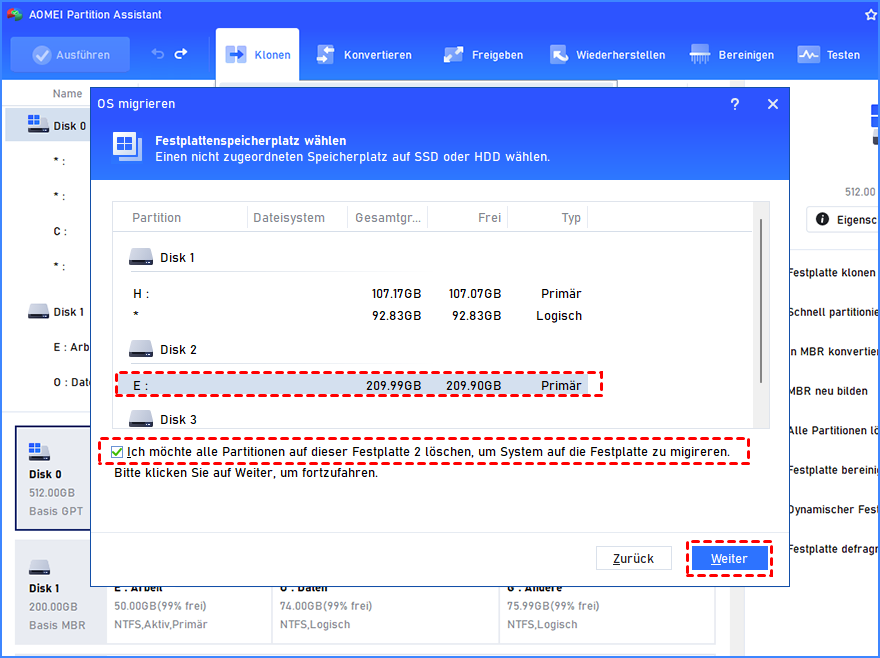The height and width of the screenshot is (658, 880).
Task: Click Alle Partitionen löschen option
Action: (x=833, y=431)
